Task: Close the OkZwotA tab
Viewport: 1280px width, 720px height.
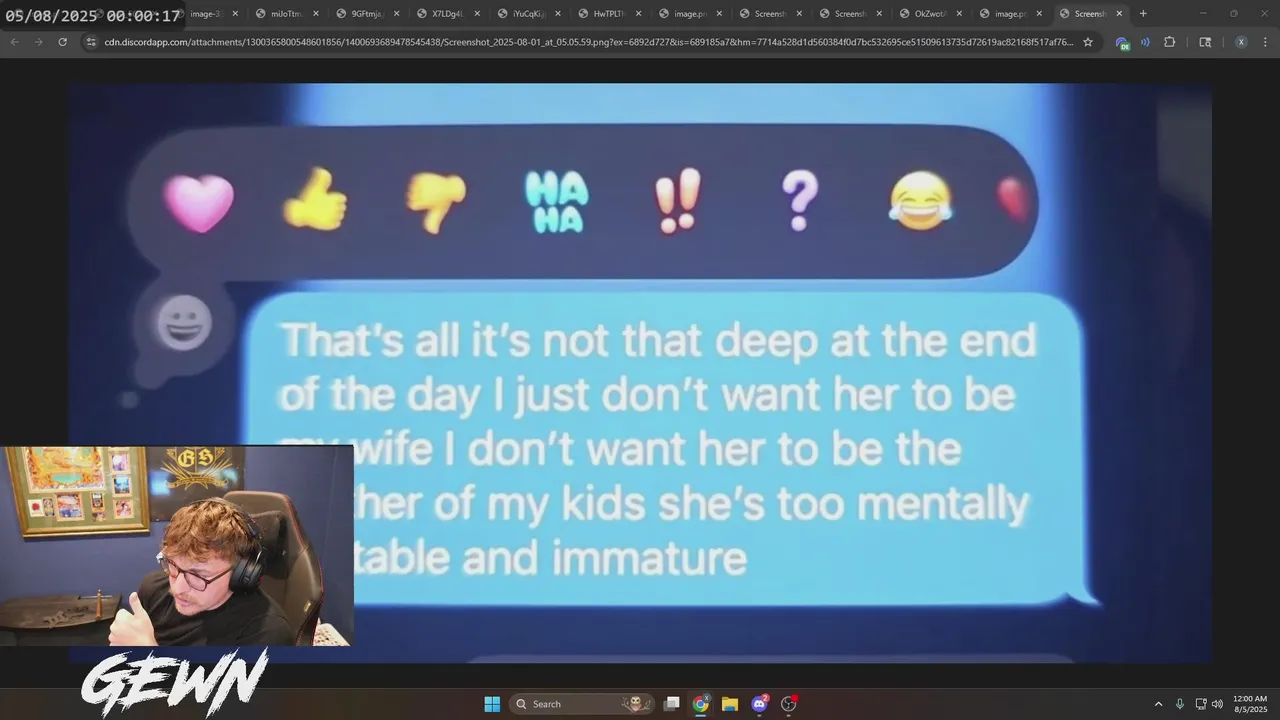Action: click(958, 14)
